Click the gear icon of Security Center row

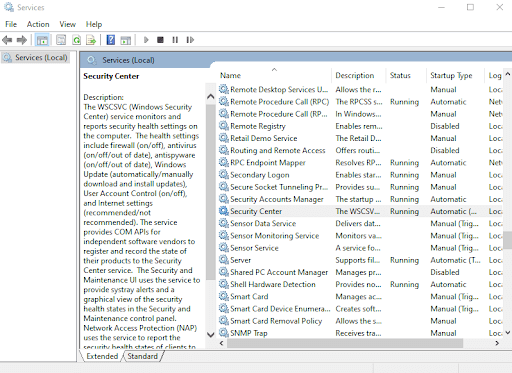click(223, 211)
